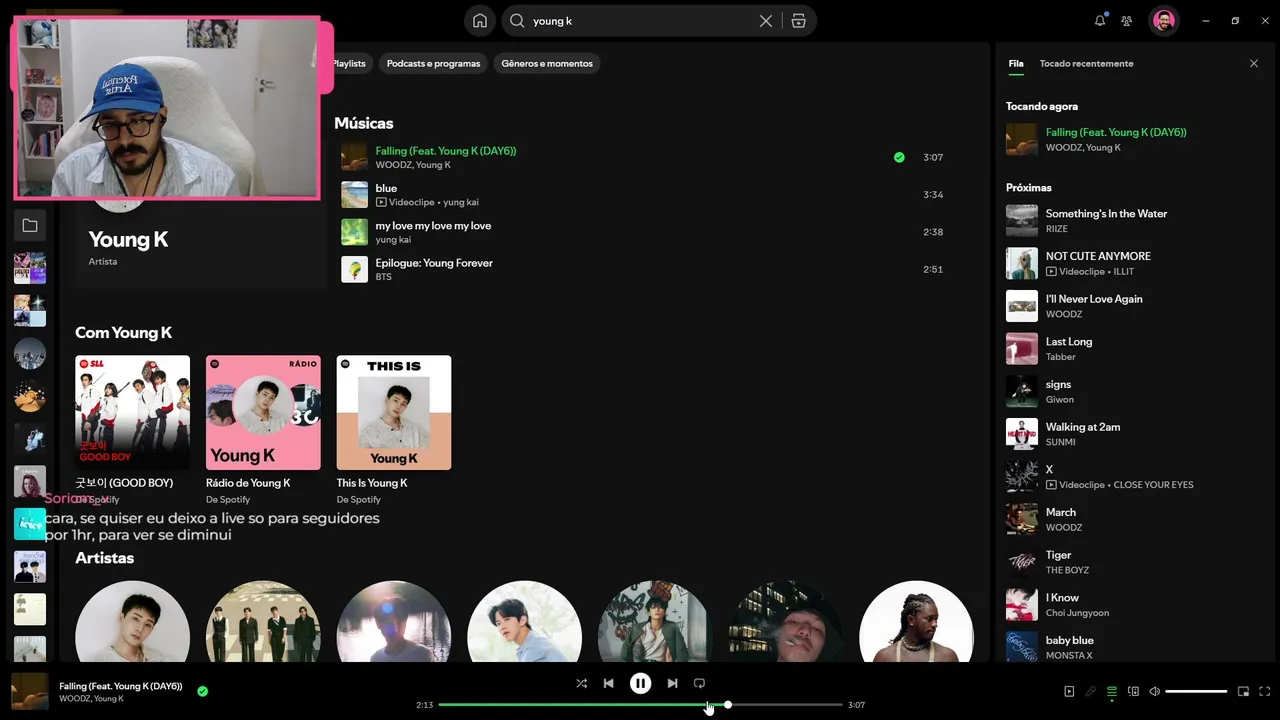
Task: Open the notifications bell icon
Action: tap(1100, 20)
